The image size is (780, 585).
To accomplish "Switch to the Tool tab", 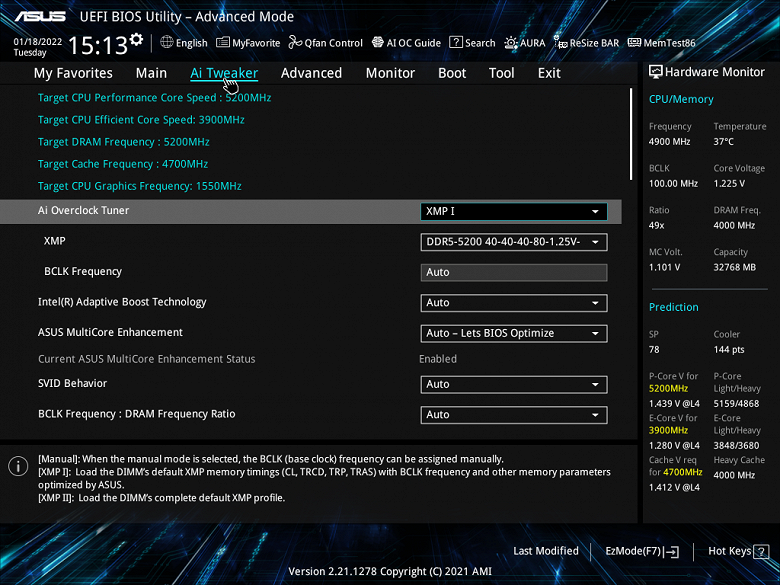I will click(501, 73).
